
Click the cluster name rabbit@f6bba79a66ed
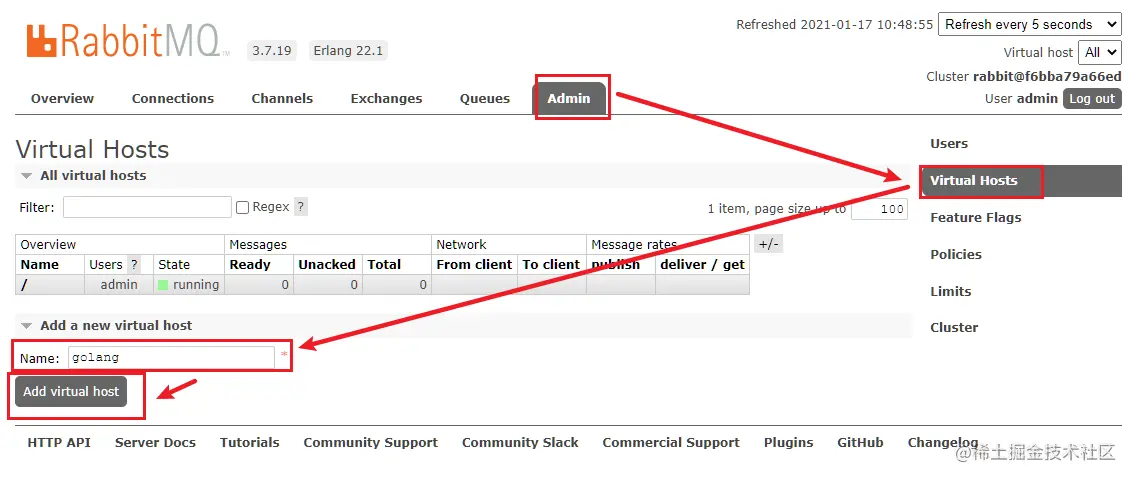click(x=1048, y=77)
